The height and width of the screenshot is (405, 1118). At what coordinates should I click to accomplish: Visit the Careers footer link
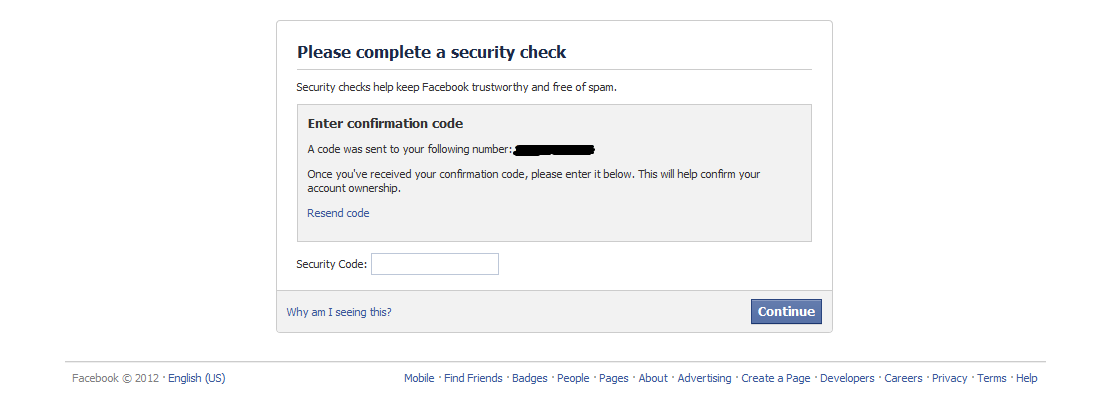coord(903,379)
